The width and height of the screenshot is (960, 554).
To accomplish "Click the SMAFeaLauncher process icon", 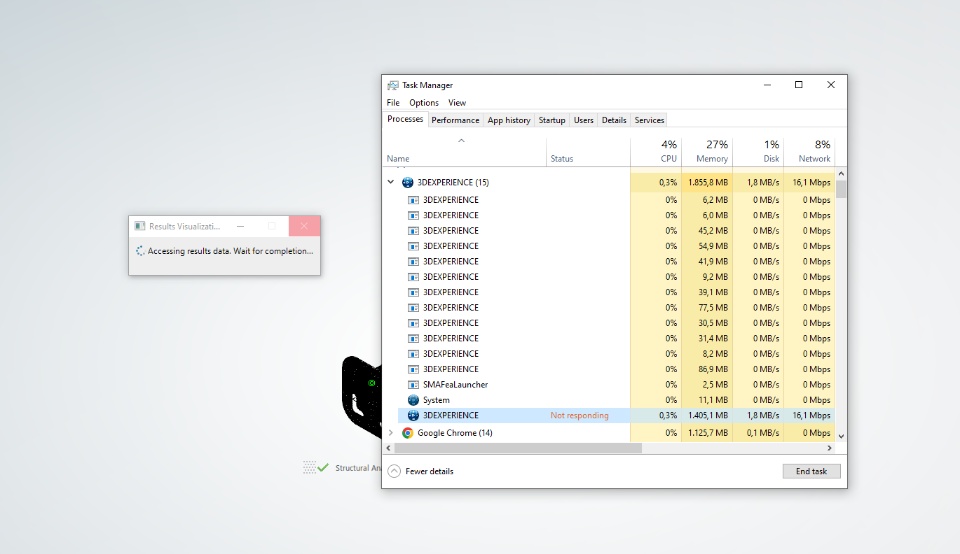I will click(413, 384).
